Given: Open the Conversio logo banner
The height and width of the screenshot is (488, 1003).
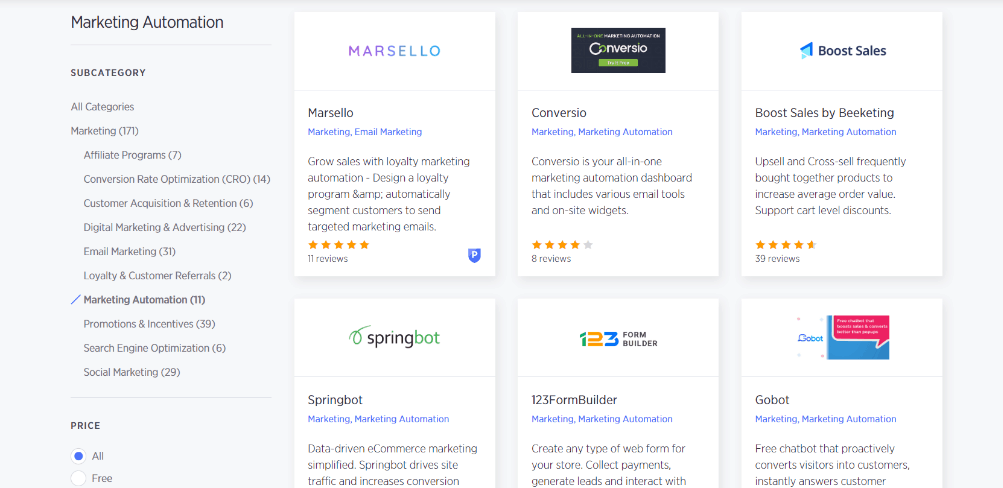Looking at the screenshot, I should coord(618,50).
